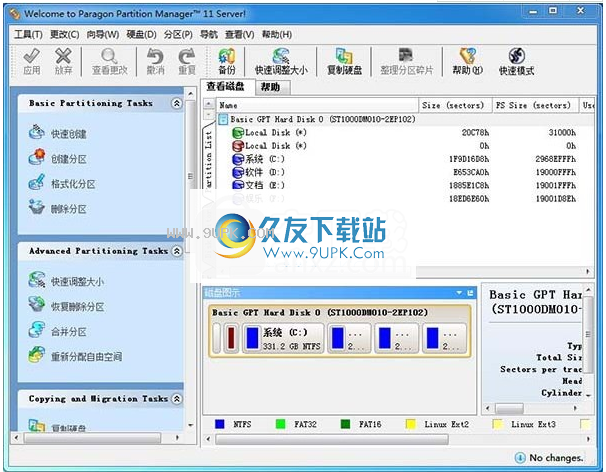
Task: Click 删除分区 task in sidebar
Action: tap(69, 209)
